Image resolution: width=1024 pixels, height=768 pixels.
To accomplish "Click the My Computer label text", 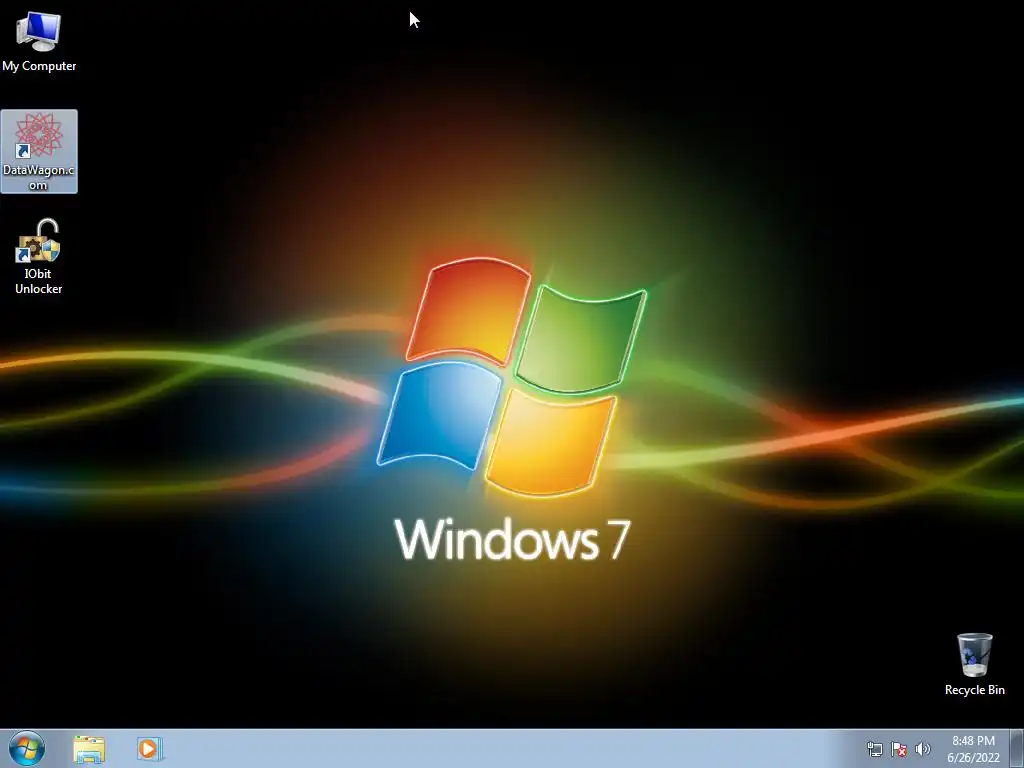I will click(39, 66).
